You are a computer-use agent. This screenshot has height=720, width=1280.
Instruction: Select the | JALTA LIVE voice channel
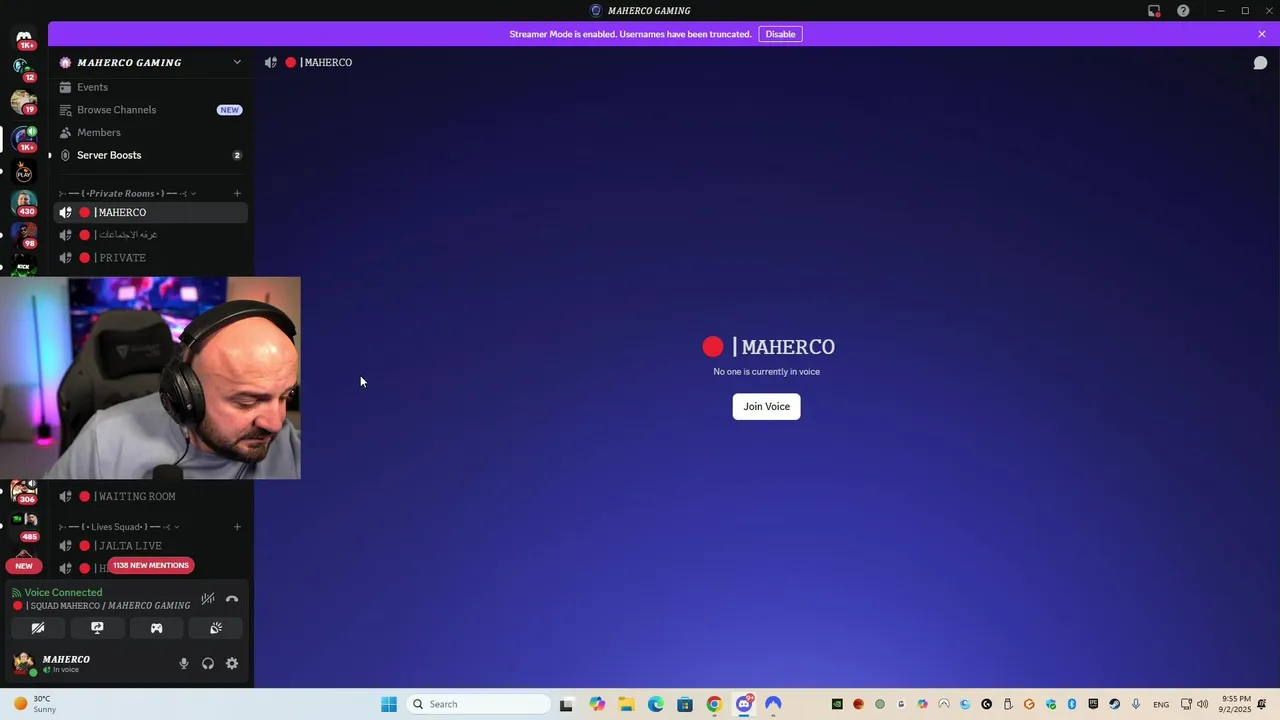[150, 546]
